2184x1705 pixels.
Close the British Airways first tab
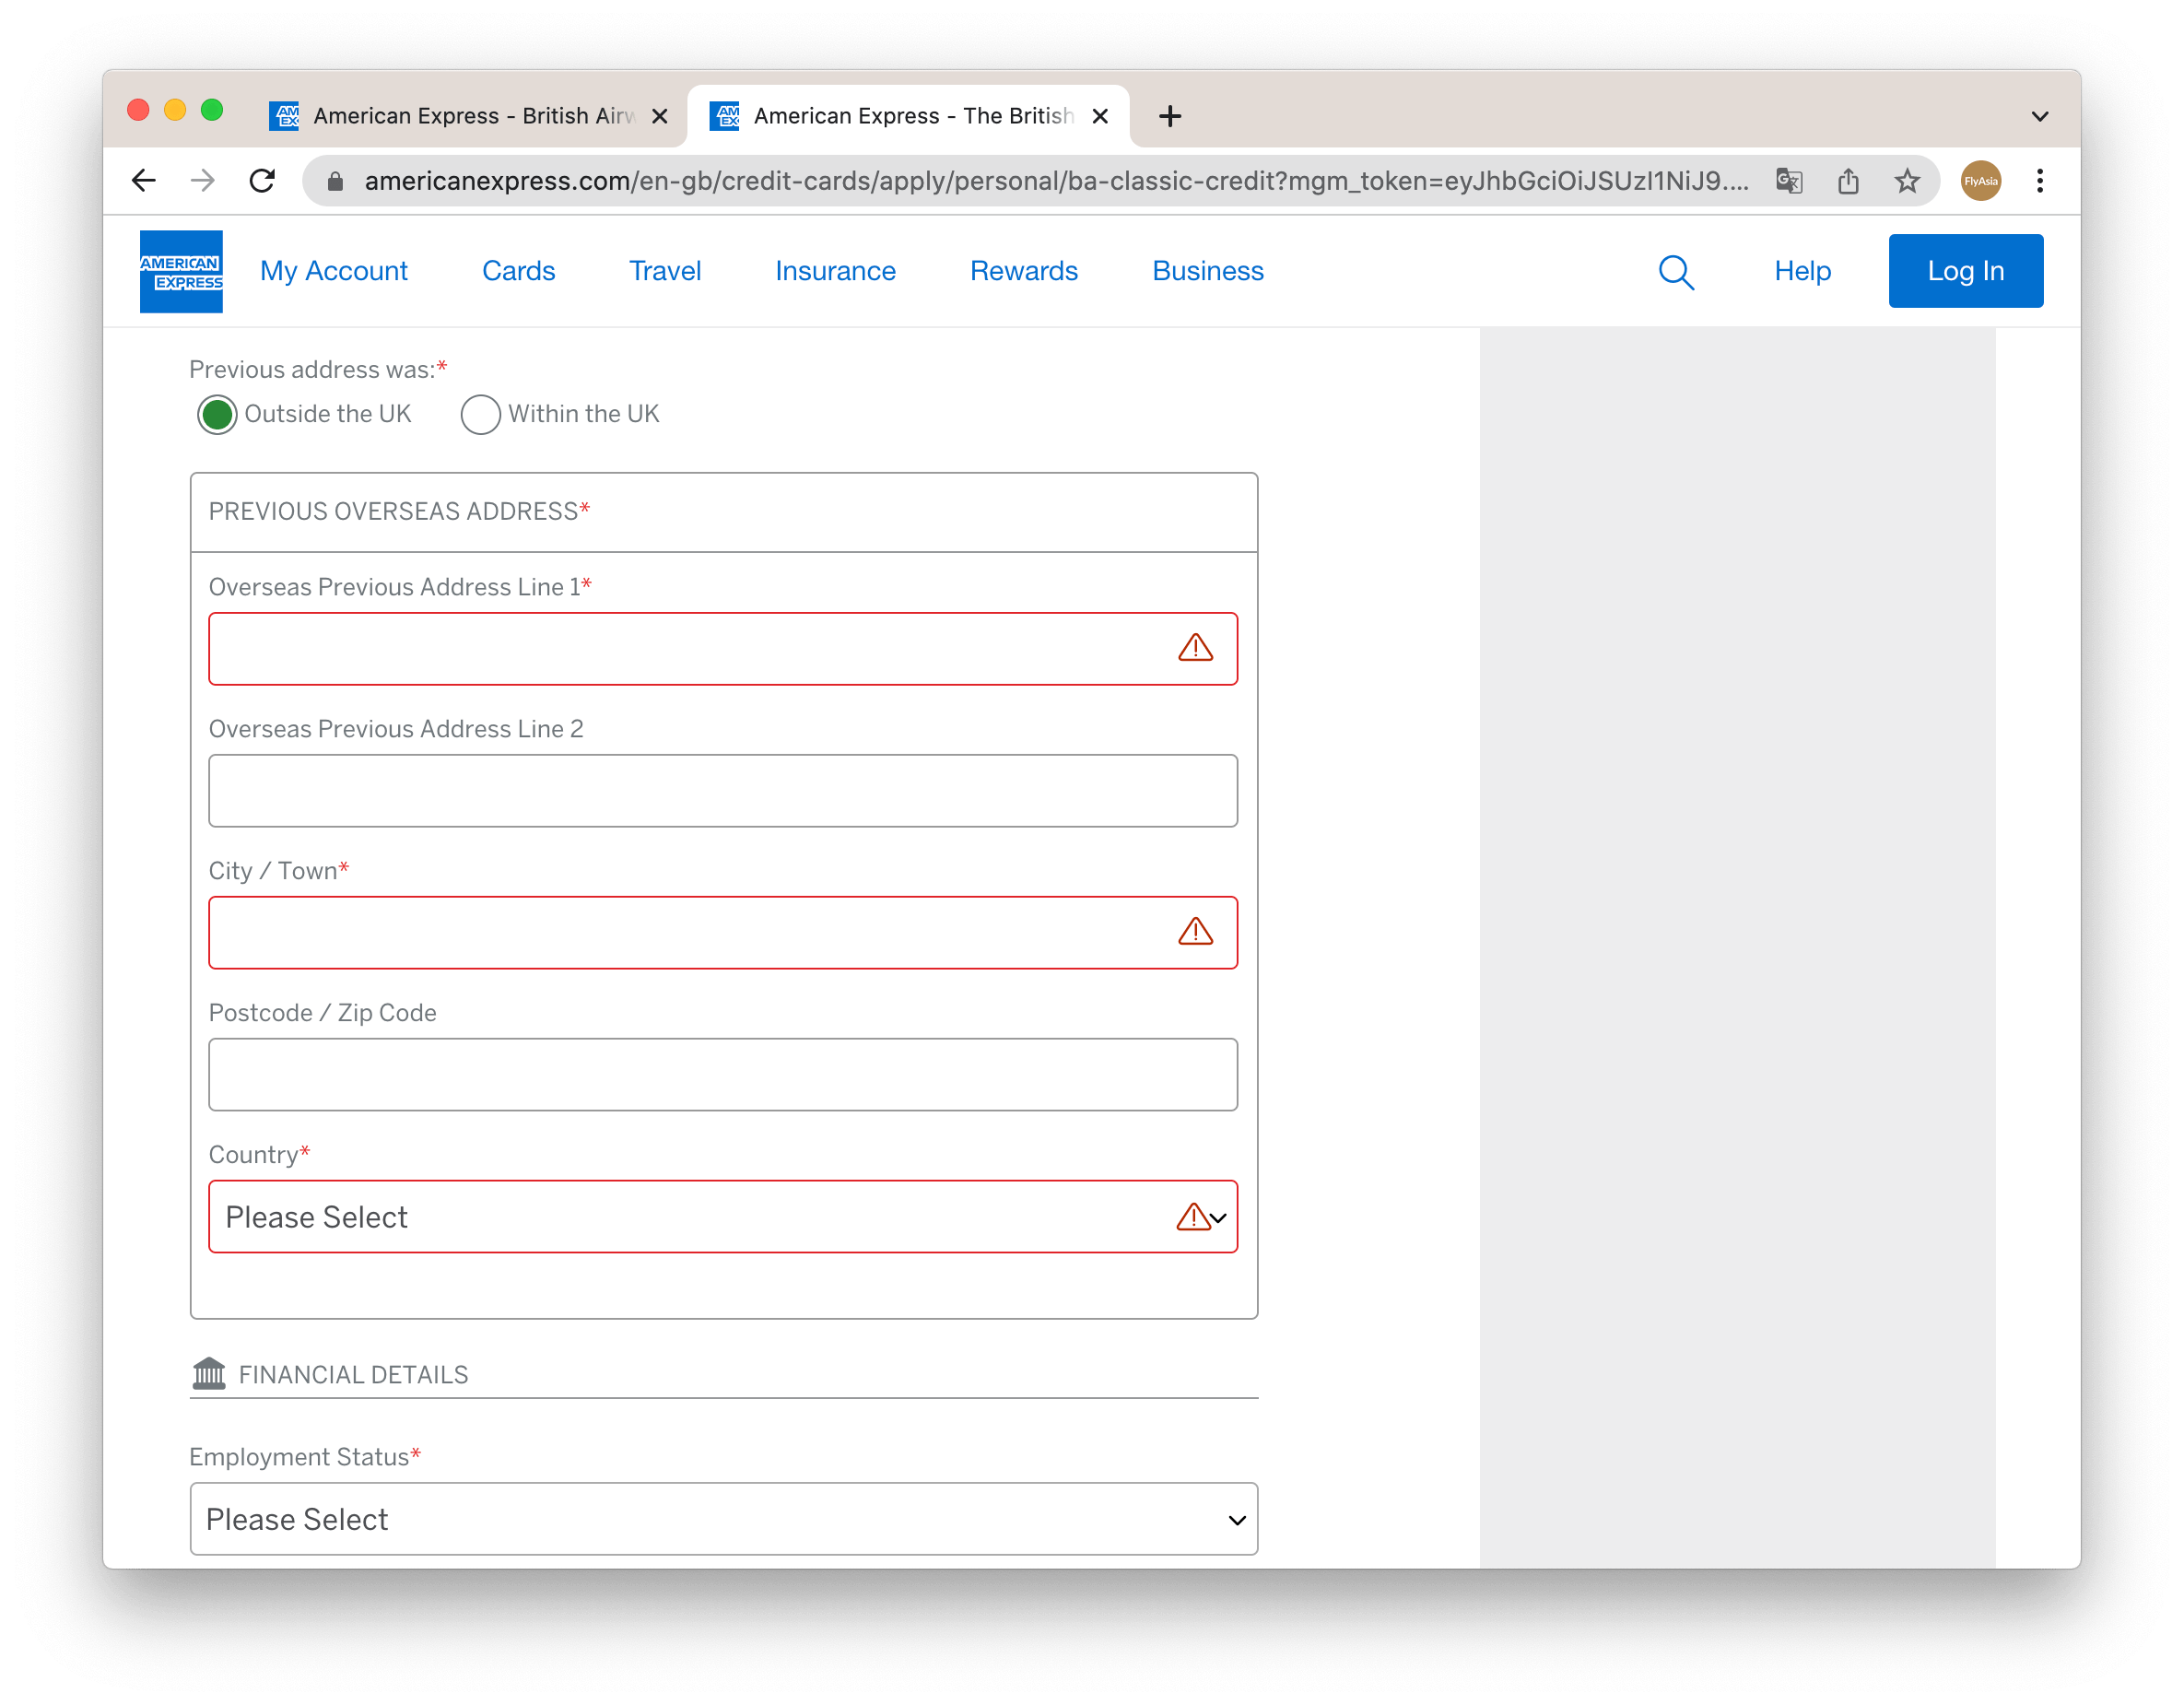pyautogui.click(x=660, y=116)
